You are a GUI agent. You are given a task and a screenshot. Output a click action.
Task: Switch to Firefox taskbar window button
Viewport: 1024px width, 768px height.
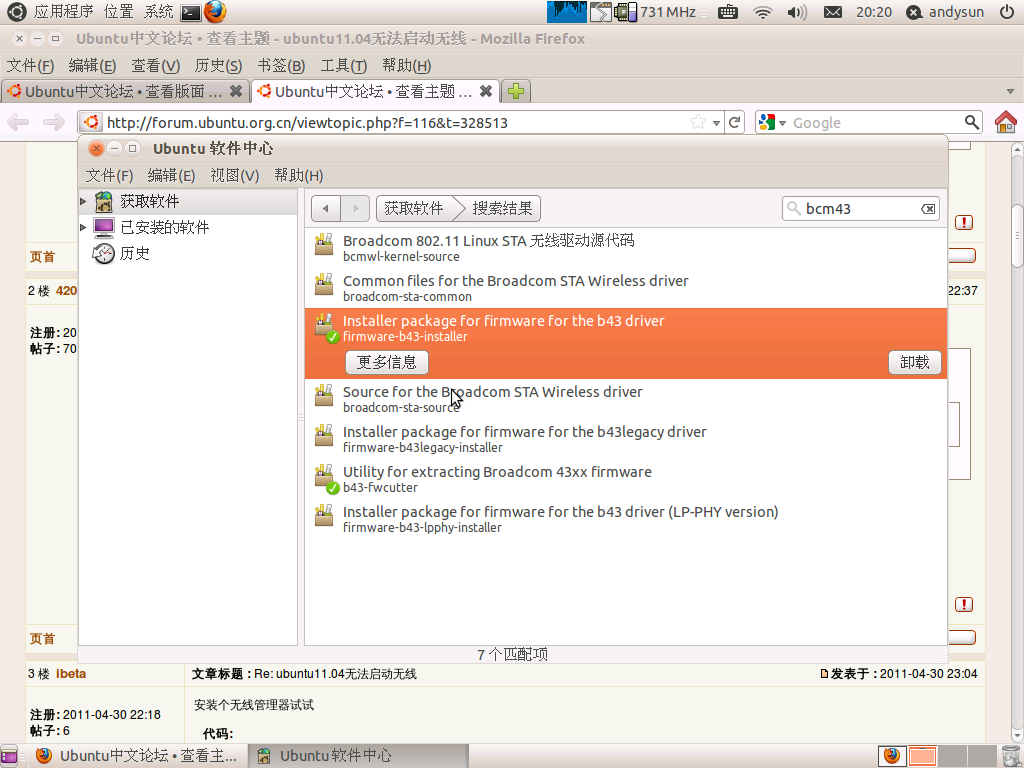138,756
